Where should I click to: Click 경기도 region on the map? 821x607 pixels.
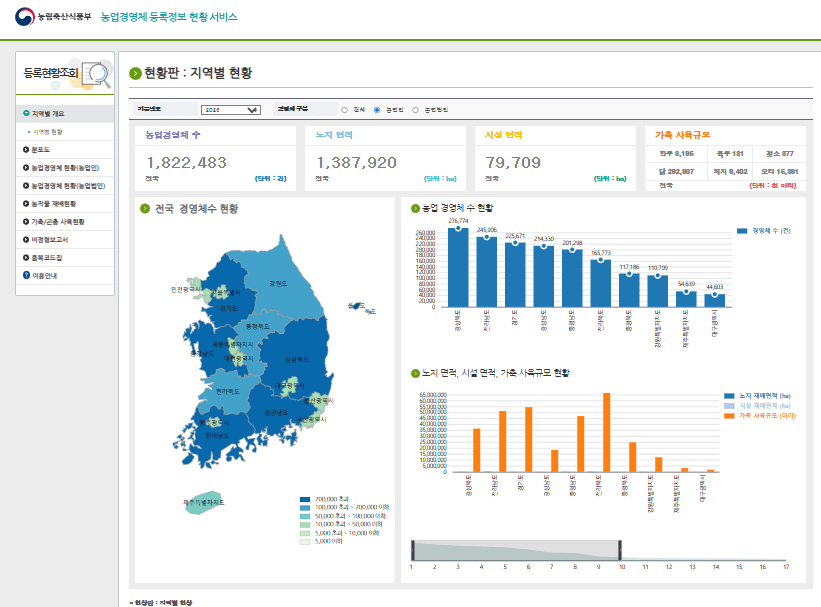pos(228,308)
